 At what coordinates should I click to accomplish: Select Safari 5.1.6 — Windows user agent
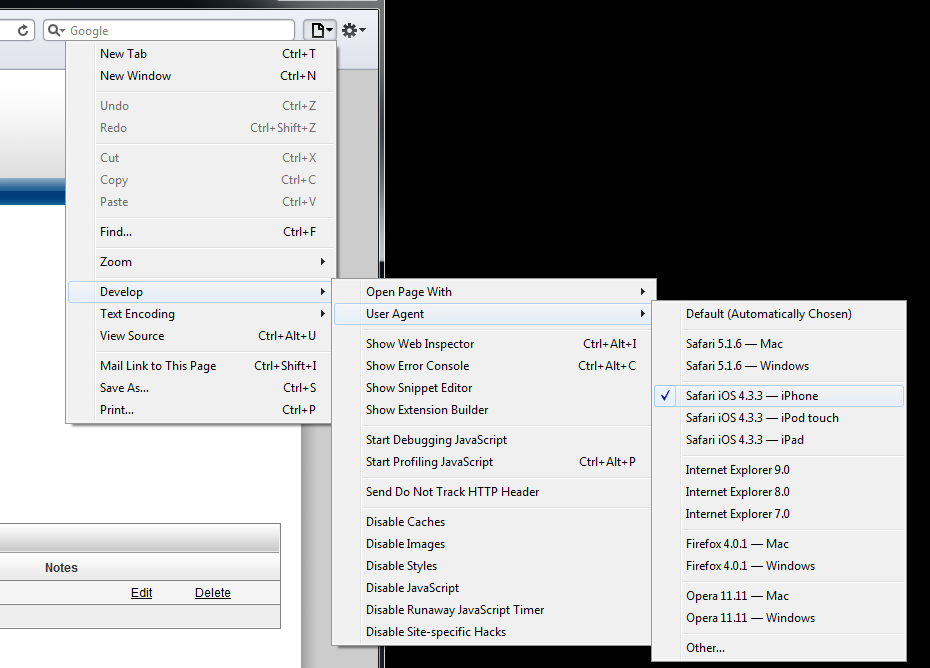tap(779, 366)
